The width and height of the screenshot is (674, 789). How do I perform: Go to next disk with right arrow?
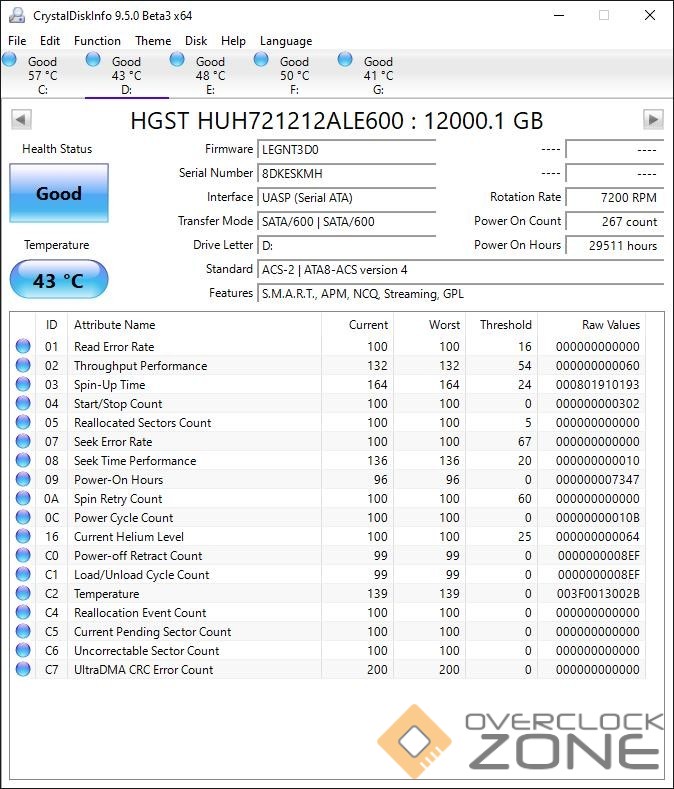(x=653, y=120)
